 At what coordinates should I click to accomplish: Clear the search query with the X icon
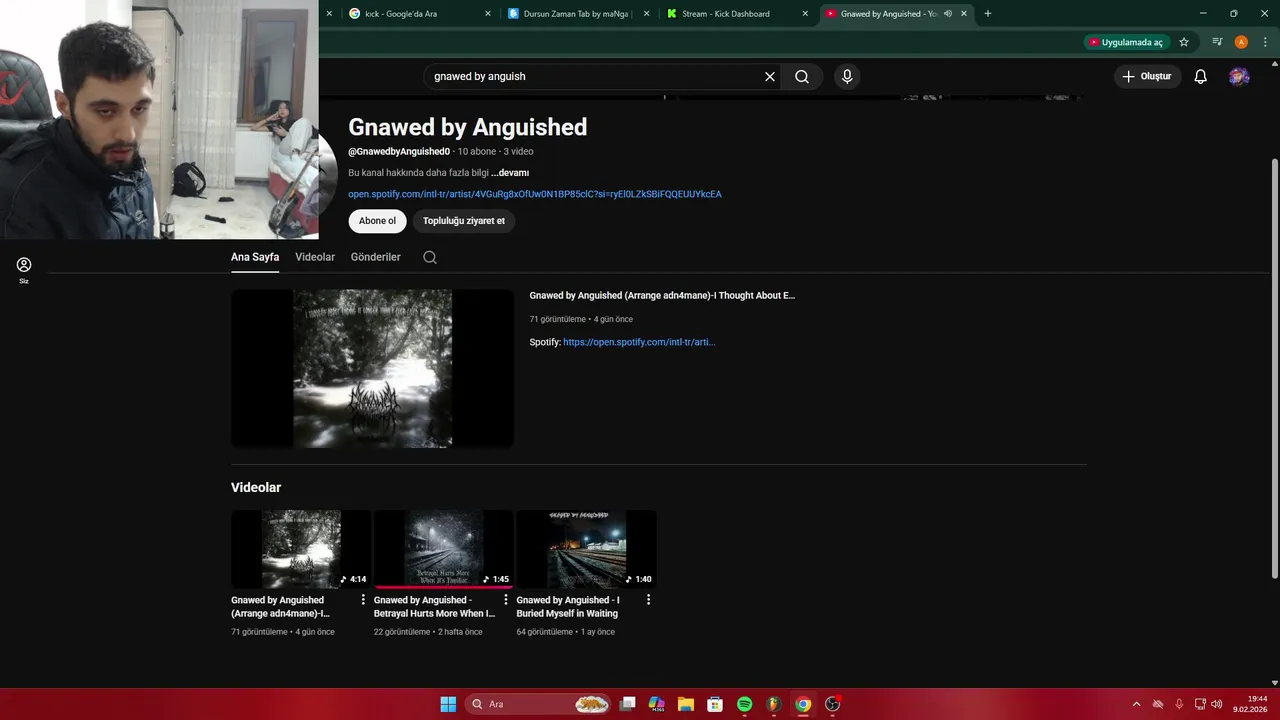[770, 76]
